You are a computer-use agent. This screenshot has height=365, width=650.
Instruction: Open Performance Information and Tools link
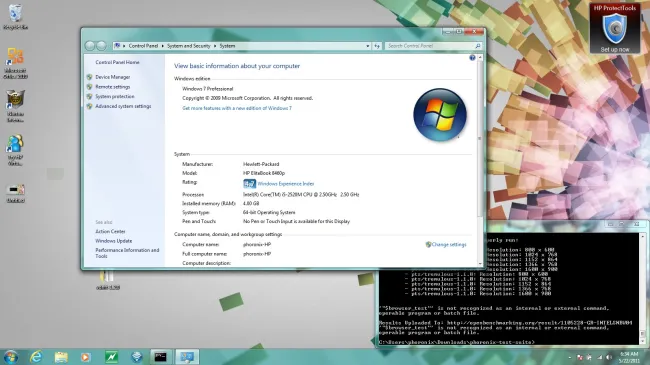[127, 253]
